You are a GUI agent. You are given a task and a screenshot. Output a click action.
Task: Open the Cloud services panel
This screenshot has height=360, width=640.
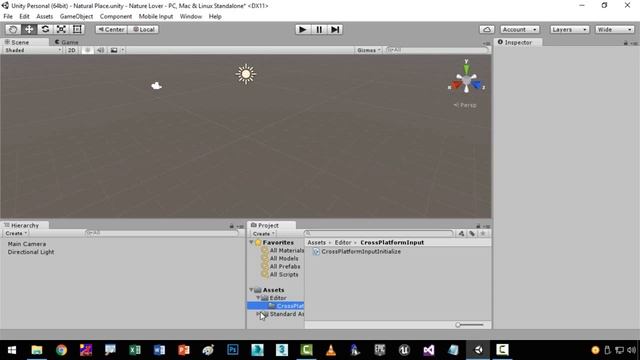point(487,29)
